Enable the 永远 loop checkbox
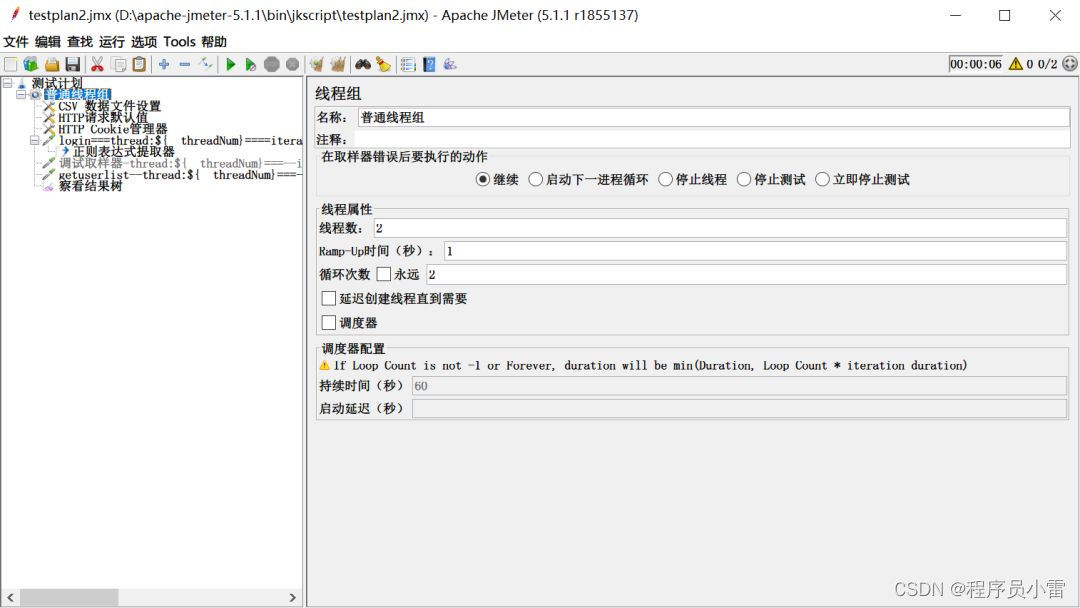The height and width of the screenshot is (608, 1080). 385,273
